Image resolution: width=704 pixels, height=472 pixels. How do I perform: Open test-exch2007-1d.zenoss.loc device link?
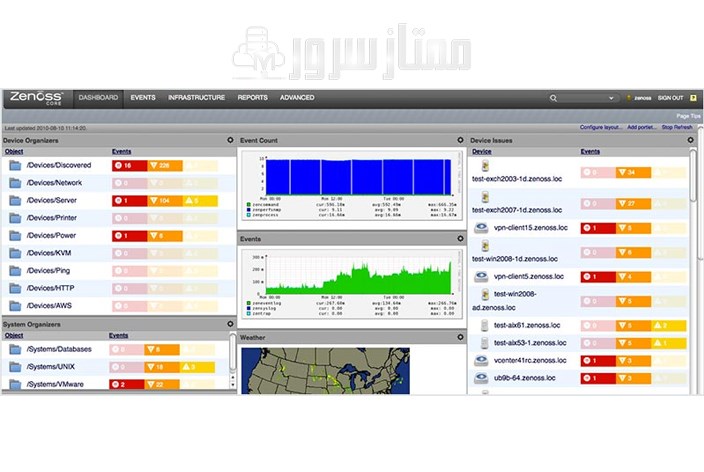(517, 210)
